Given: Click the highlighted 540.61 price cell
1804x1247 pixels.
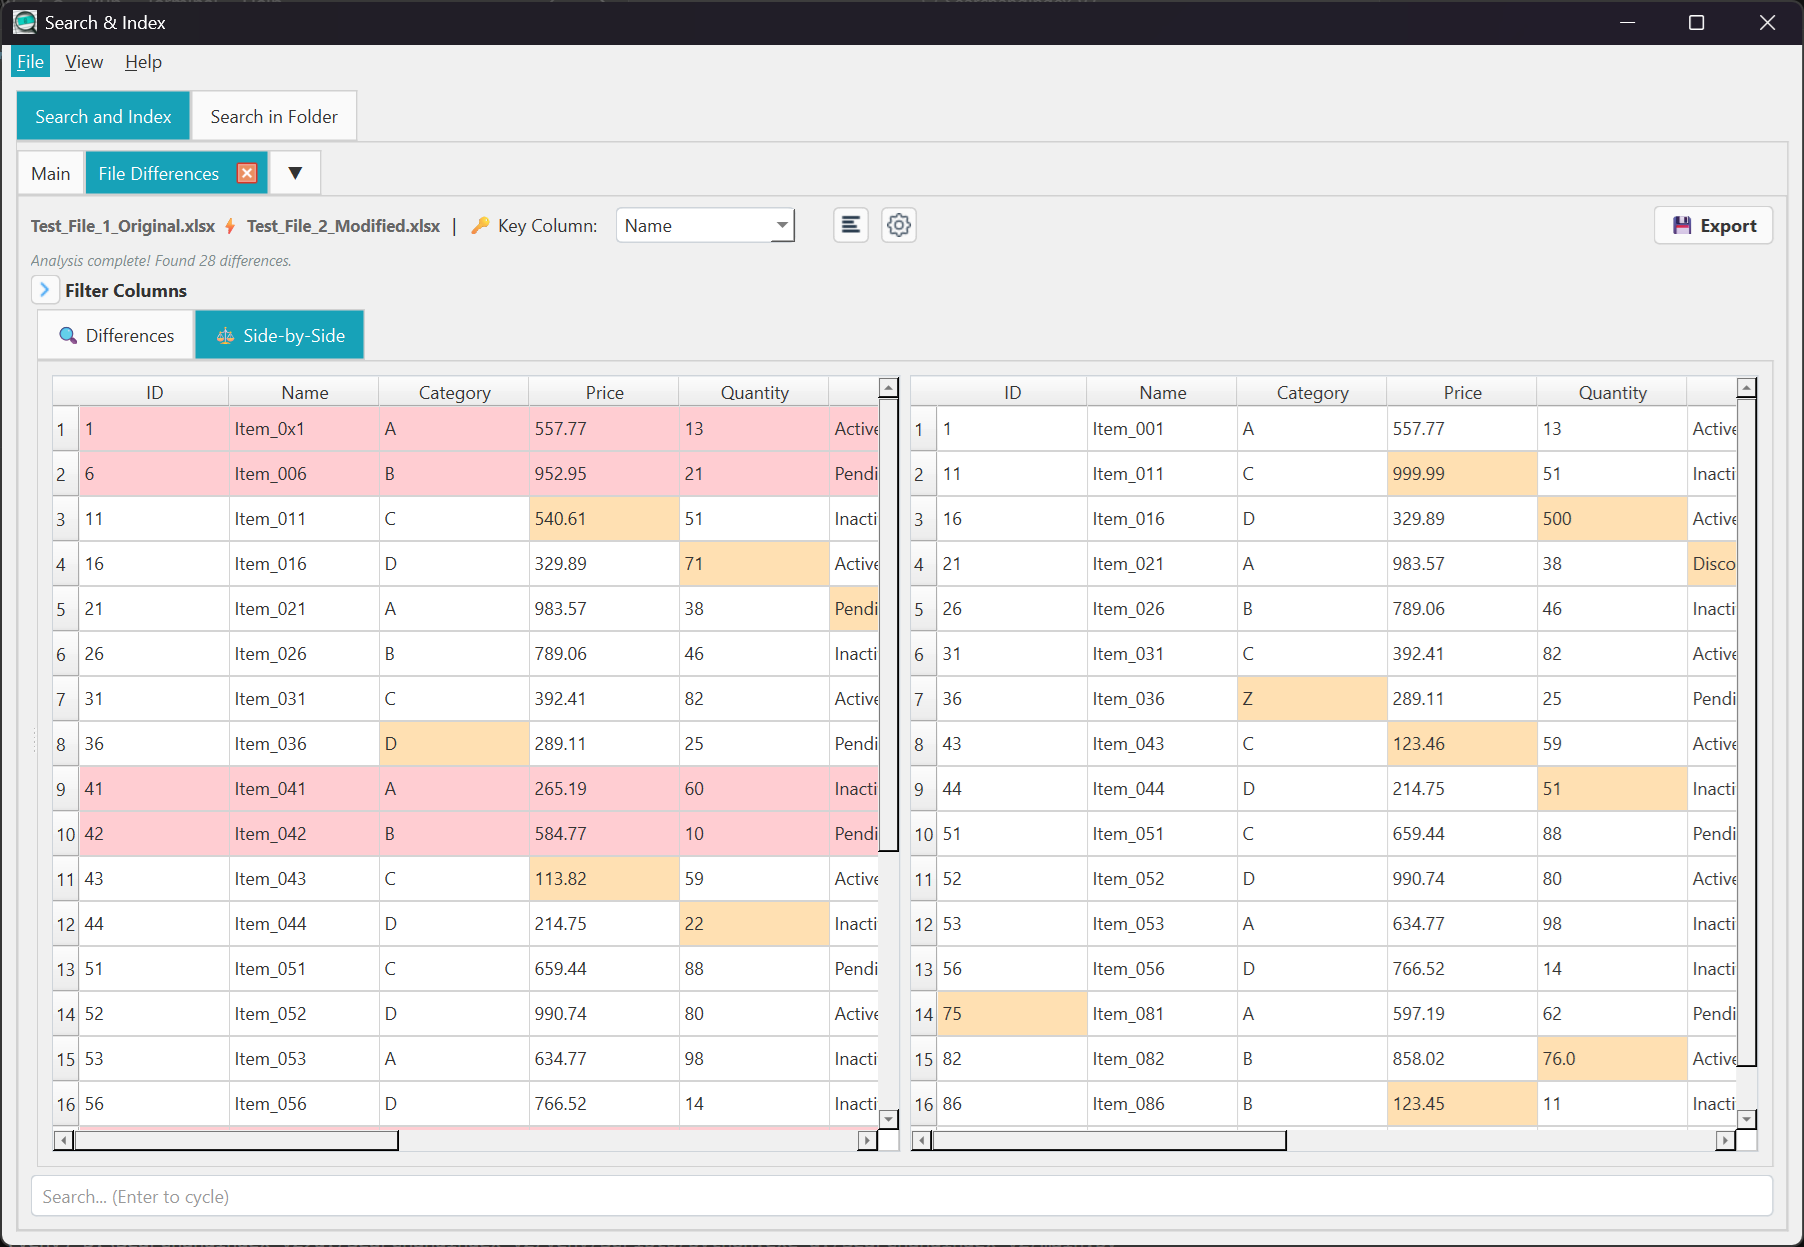Looking at the screenshot, I should 603,519.
